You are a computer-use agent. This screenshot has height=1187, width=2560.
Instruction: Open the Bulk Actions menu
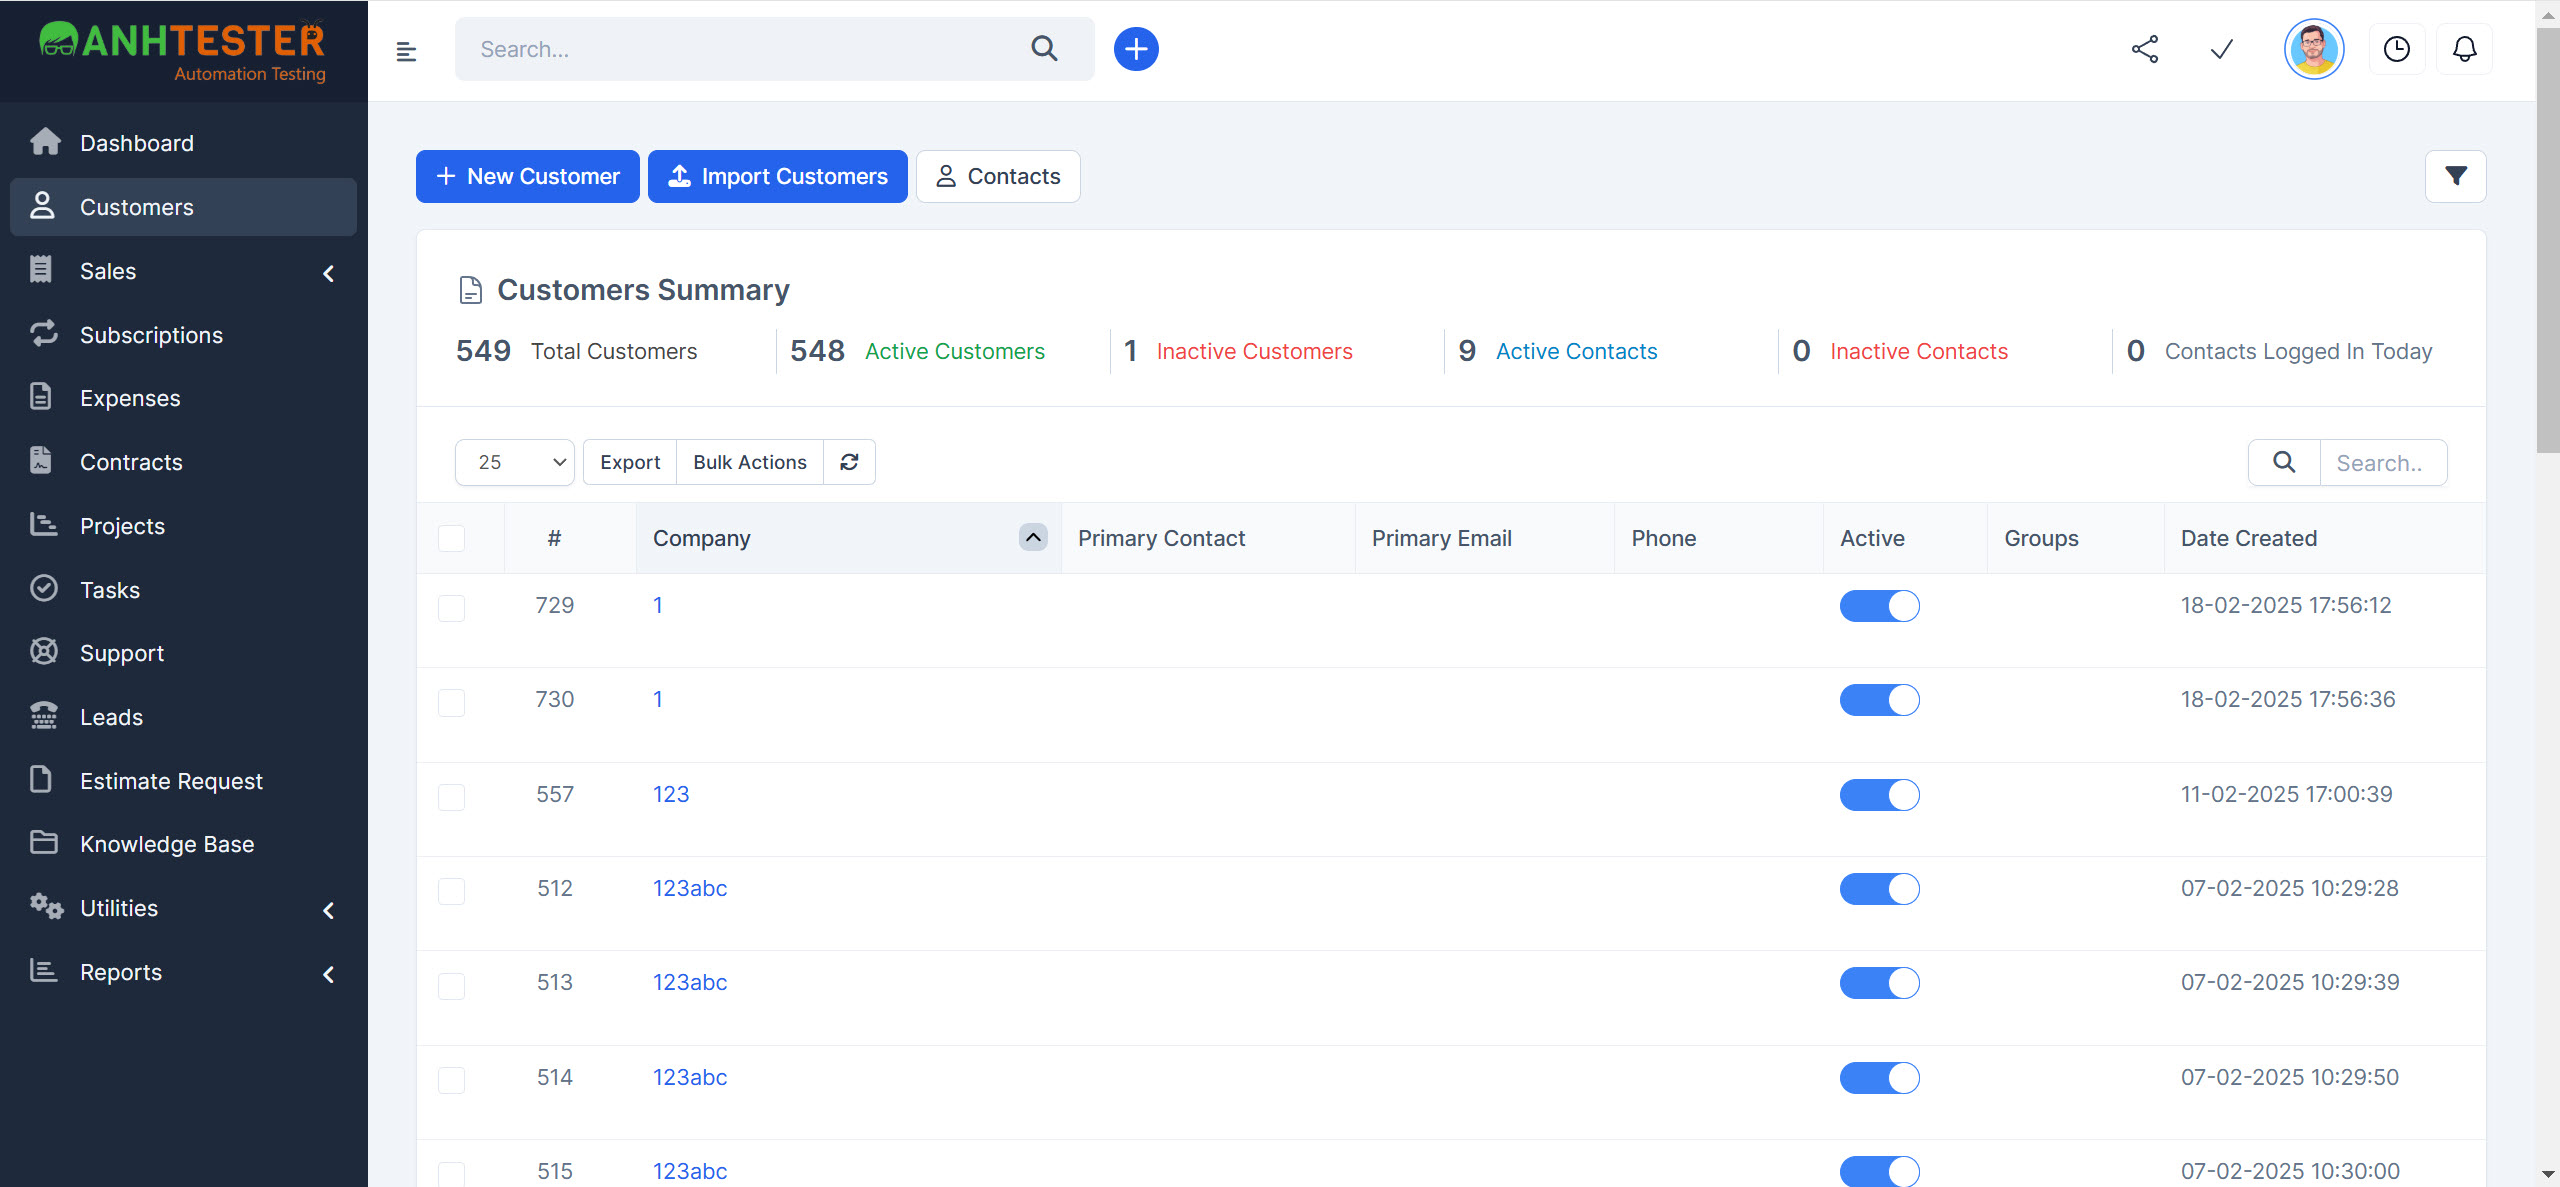(x=750, y=462)
